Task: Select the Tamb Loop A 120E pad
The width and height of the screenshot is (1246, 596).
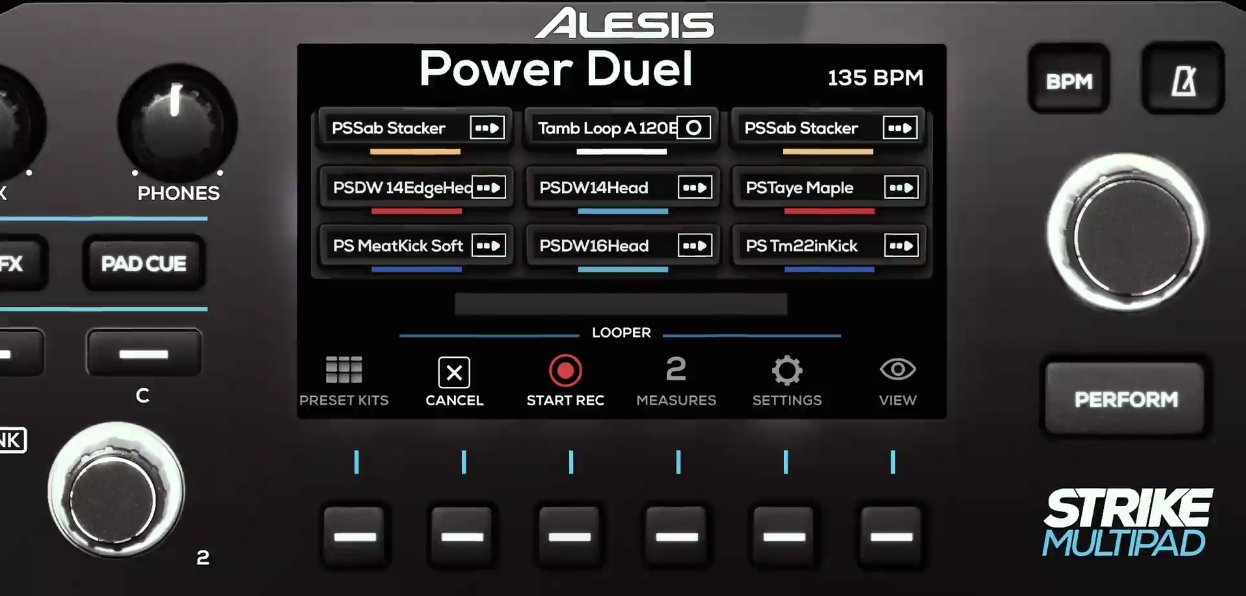Action: coord(622,128)
